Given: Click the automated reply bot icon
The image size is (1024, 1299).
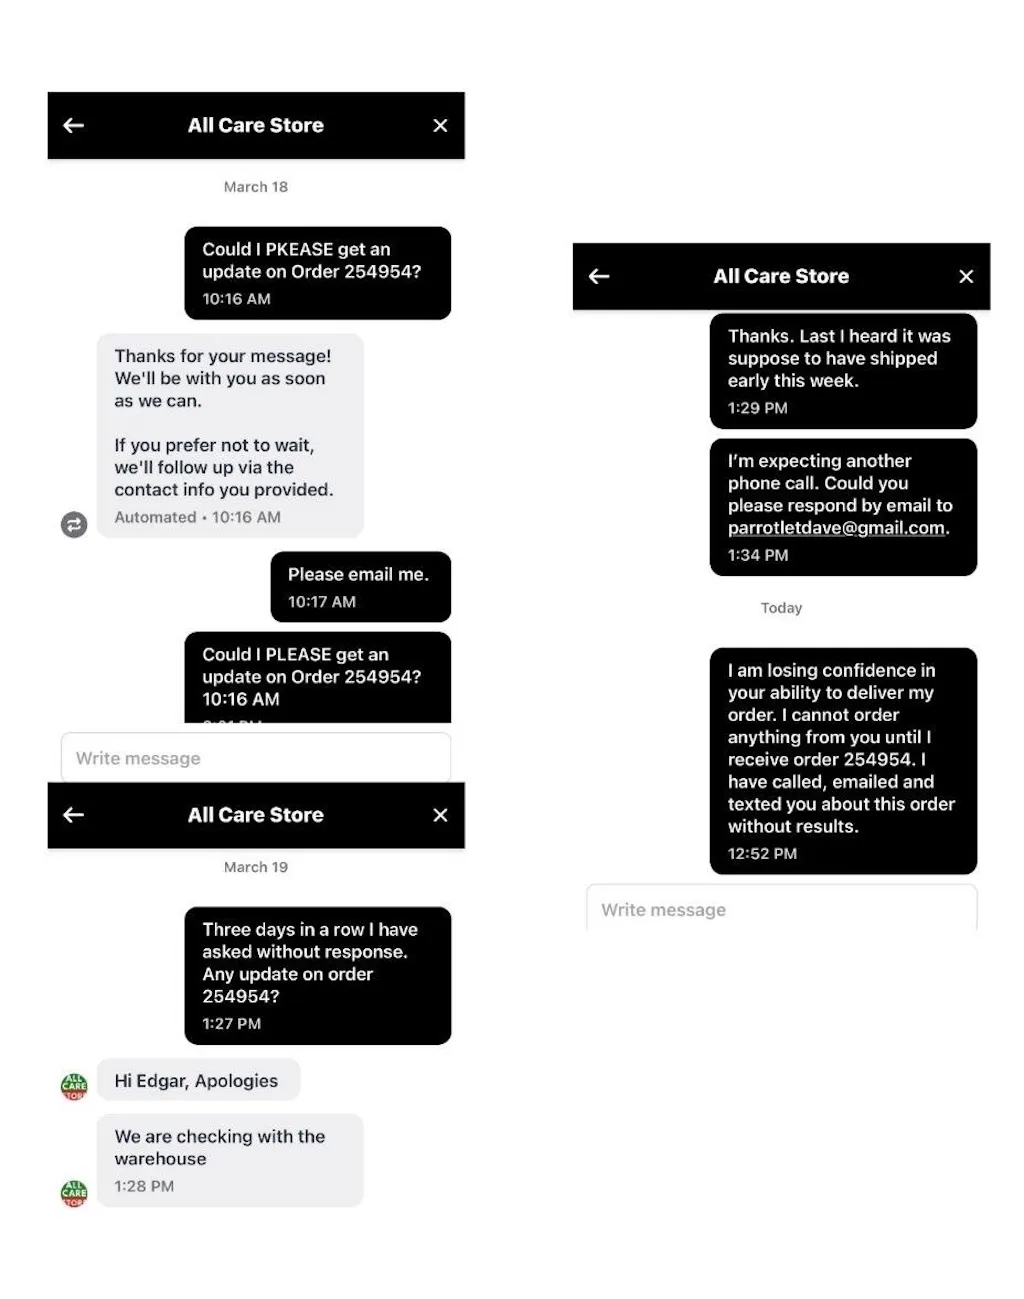Looking at the screenshot, I should coord(74,524).
